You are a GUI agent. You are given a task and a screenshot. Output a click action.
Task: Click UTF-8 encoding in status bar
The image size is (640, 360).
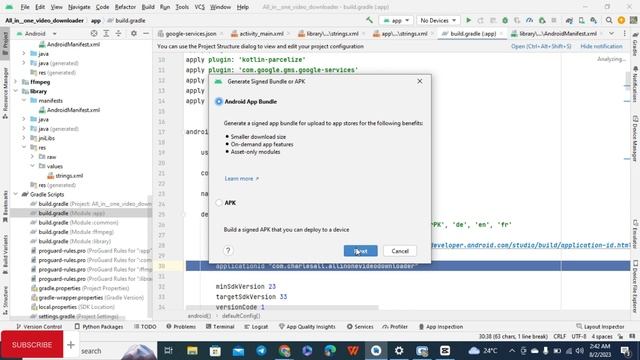[578, 336]
